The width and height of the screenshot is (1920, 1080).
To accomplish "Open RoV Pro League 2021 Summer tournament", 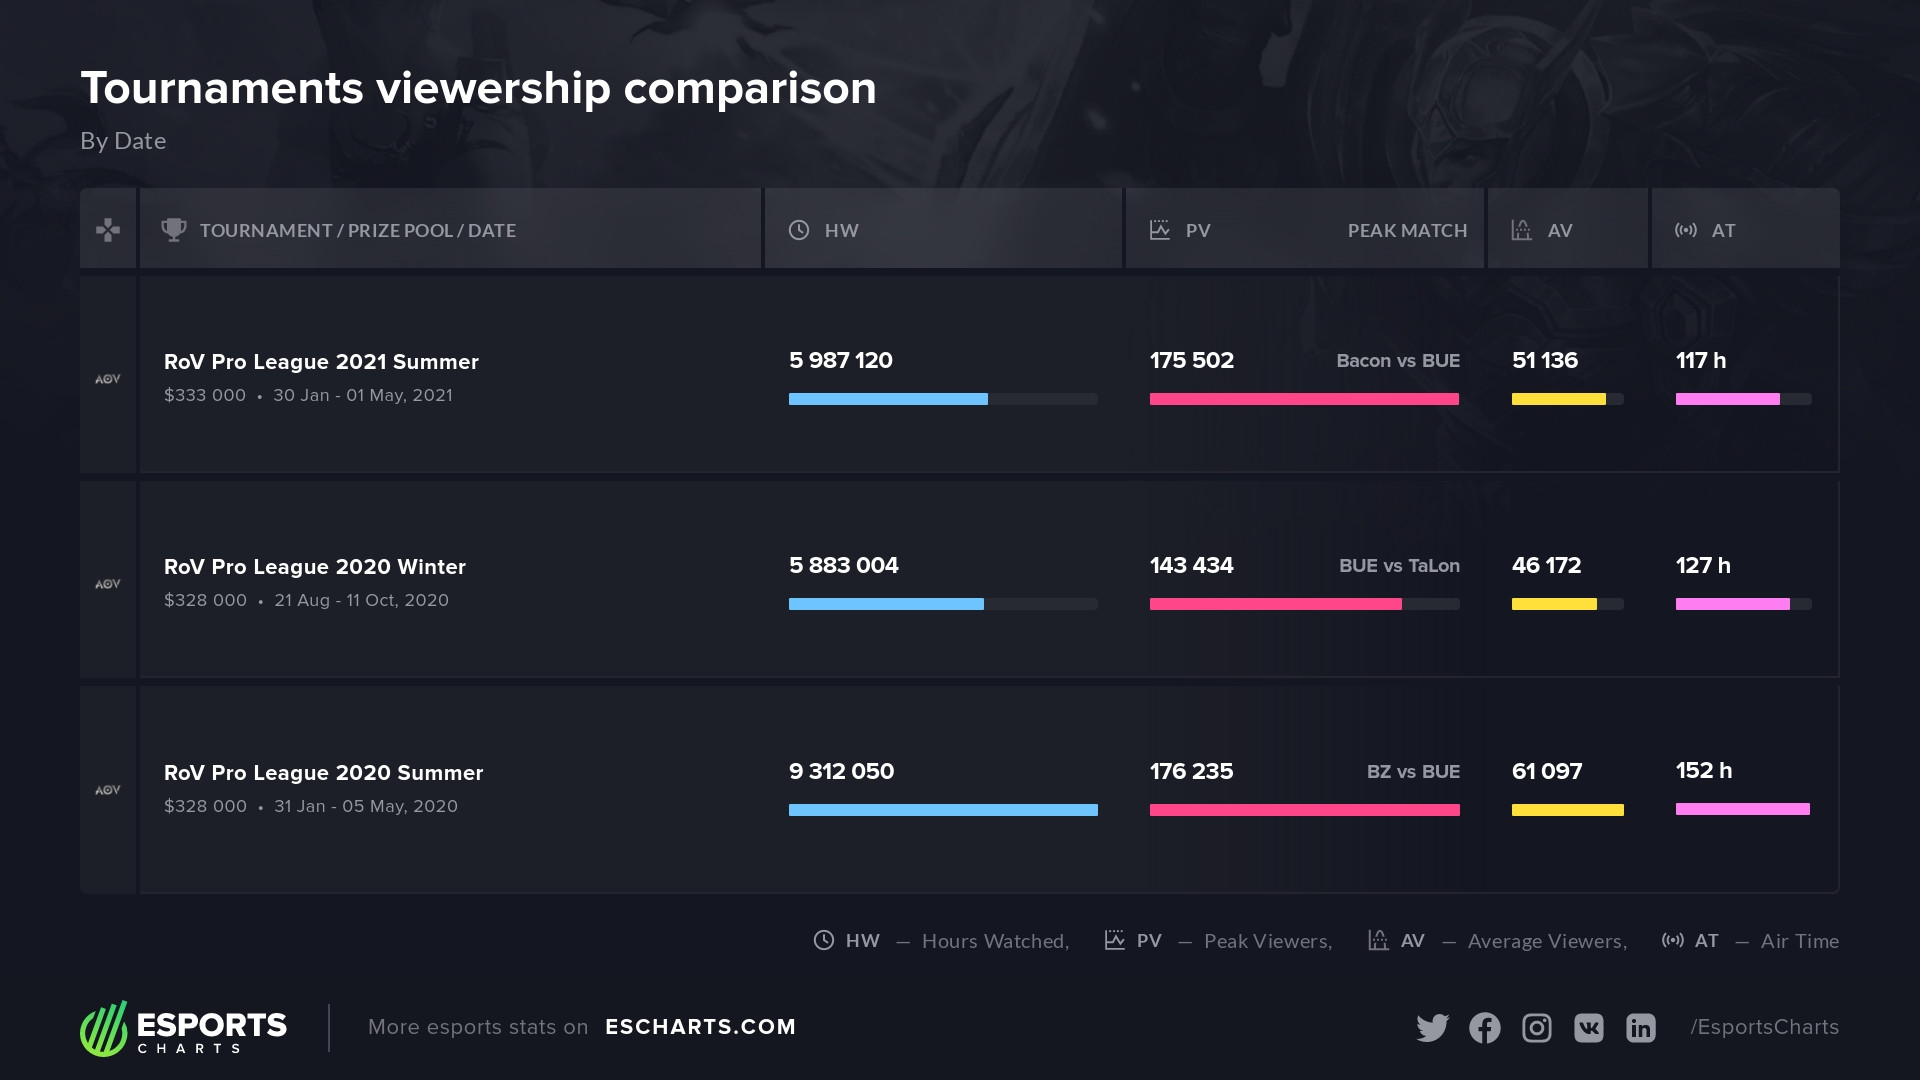I will click(321, 362).
